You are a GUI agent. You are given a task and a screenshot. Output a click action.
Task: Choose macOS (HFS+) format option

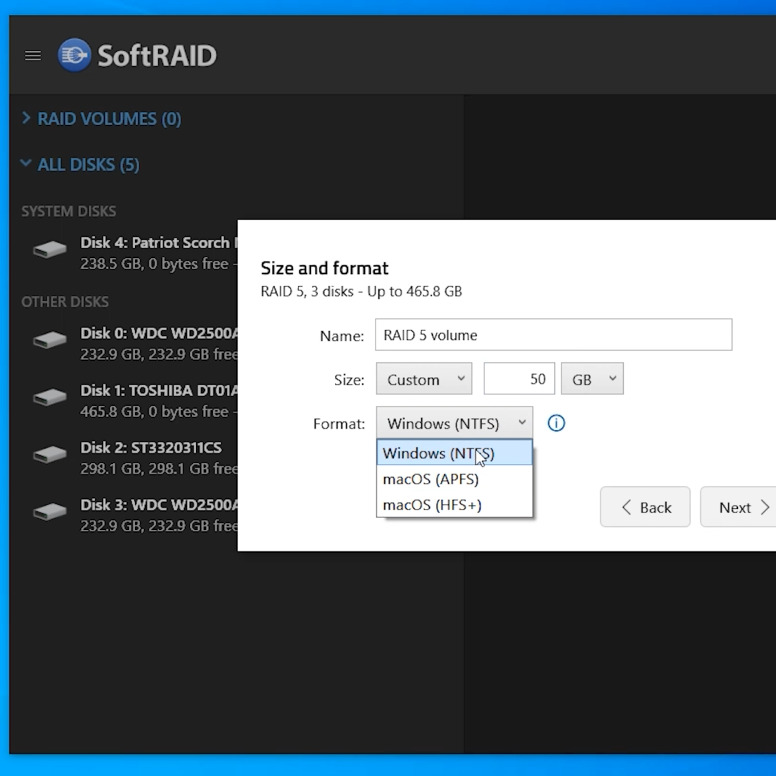click(454, 505)
